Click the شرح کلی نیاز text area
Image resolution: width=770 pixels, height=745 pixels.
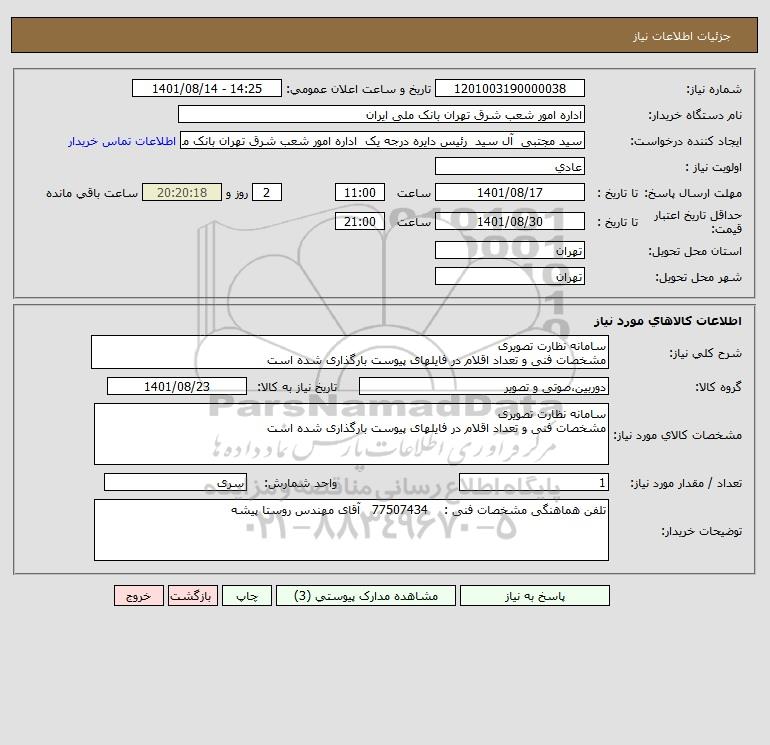[x=350, y=352]
